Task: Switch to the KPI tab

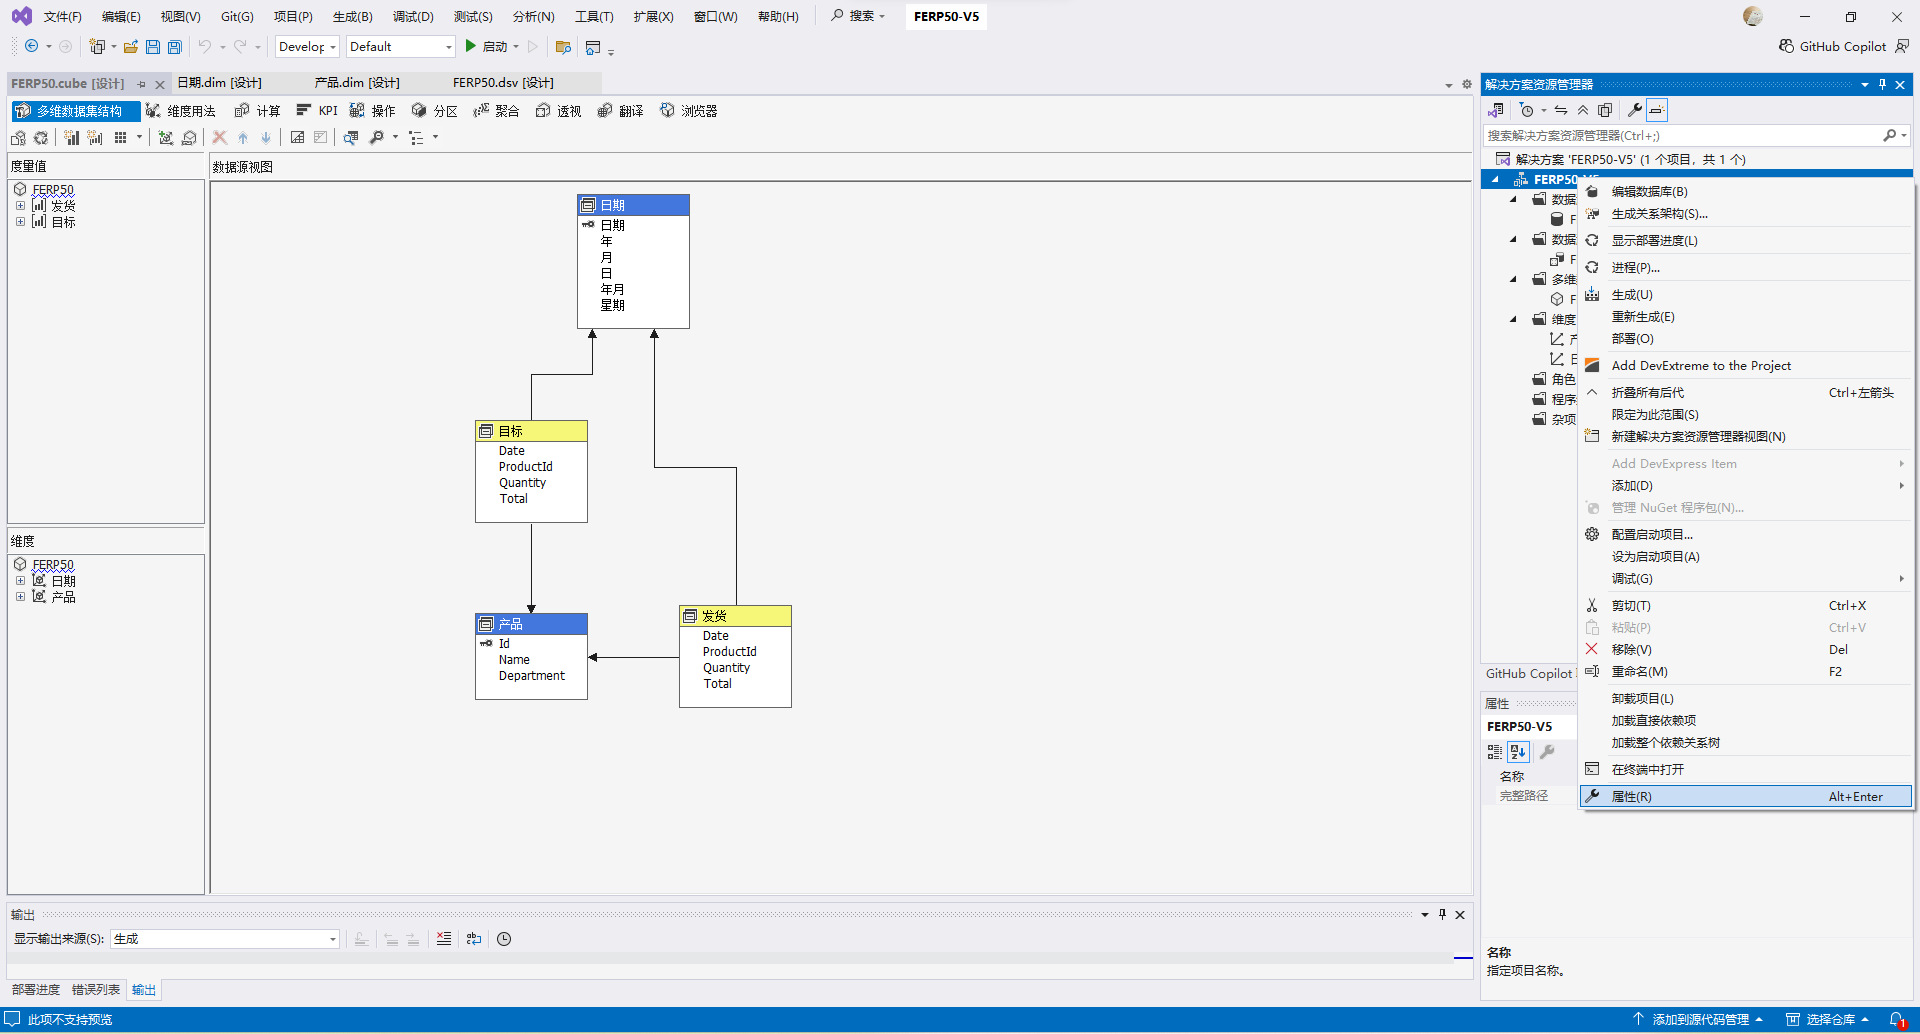Action: 318,111
